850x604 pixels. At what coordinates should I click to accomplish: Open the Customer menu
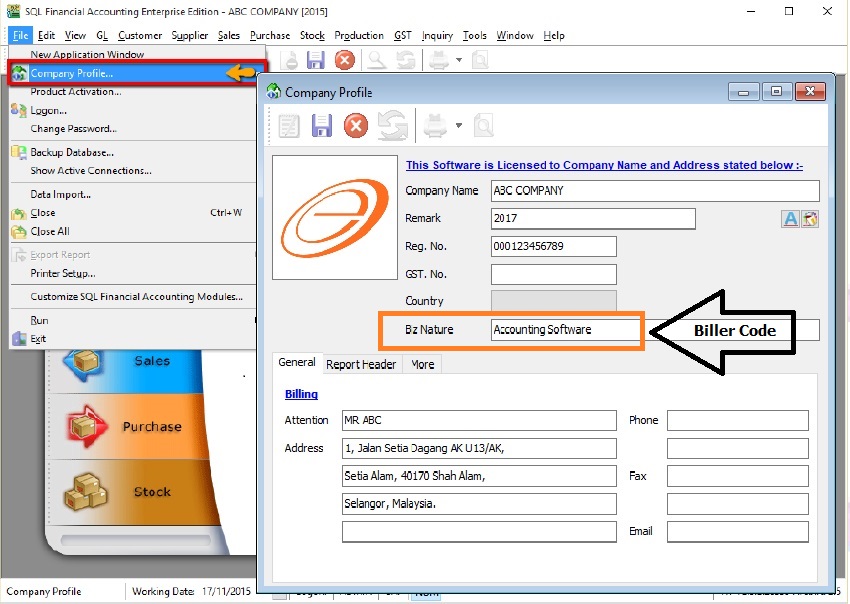pyautogui.click(x=140, y=35)
